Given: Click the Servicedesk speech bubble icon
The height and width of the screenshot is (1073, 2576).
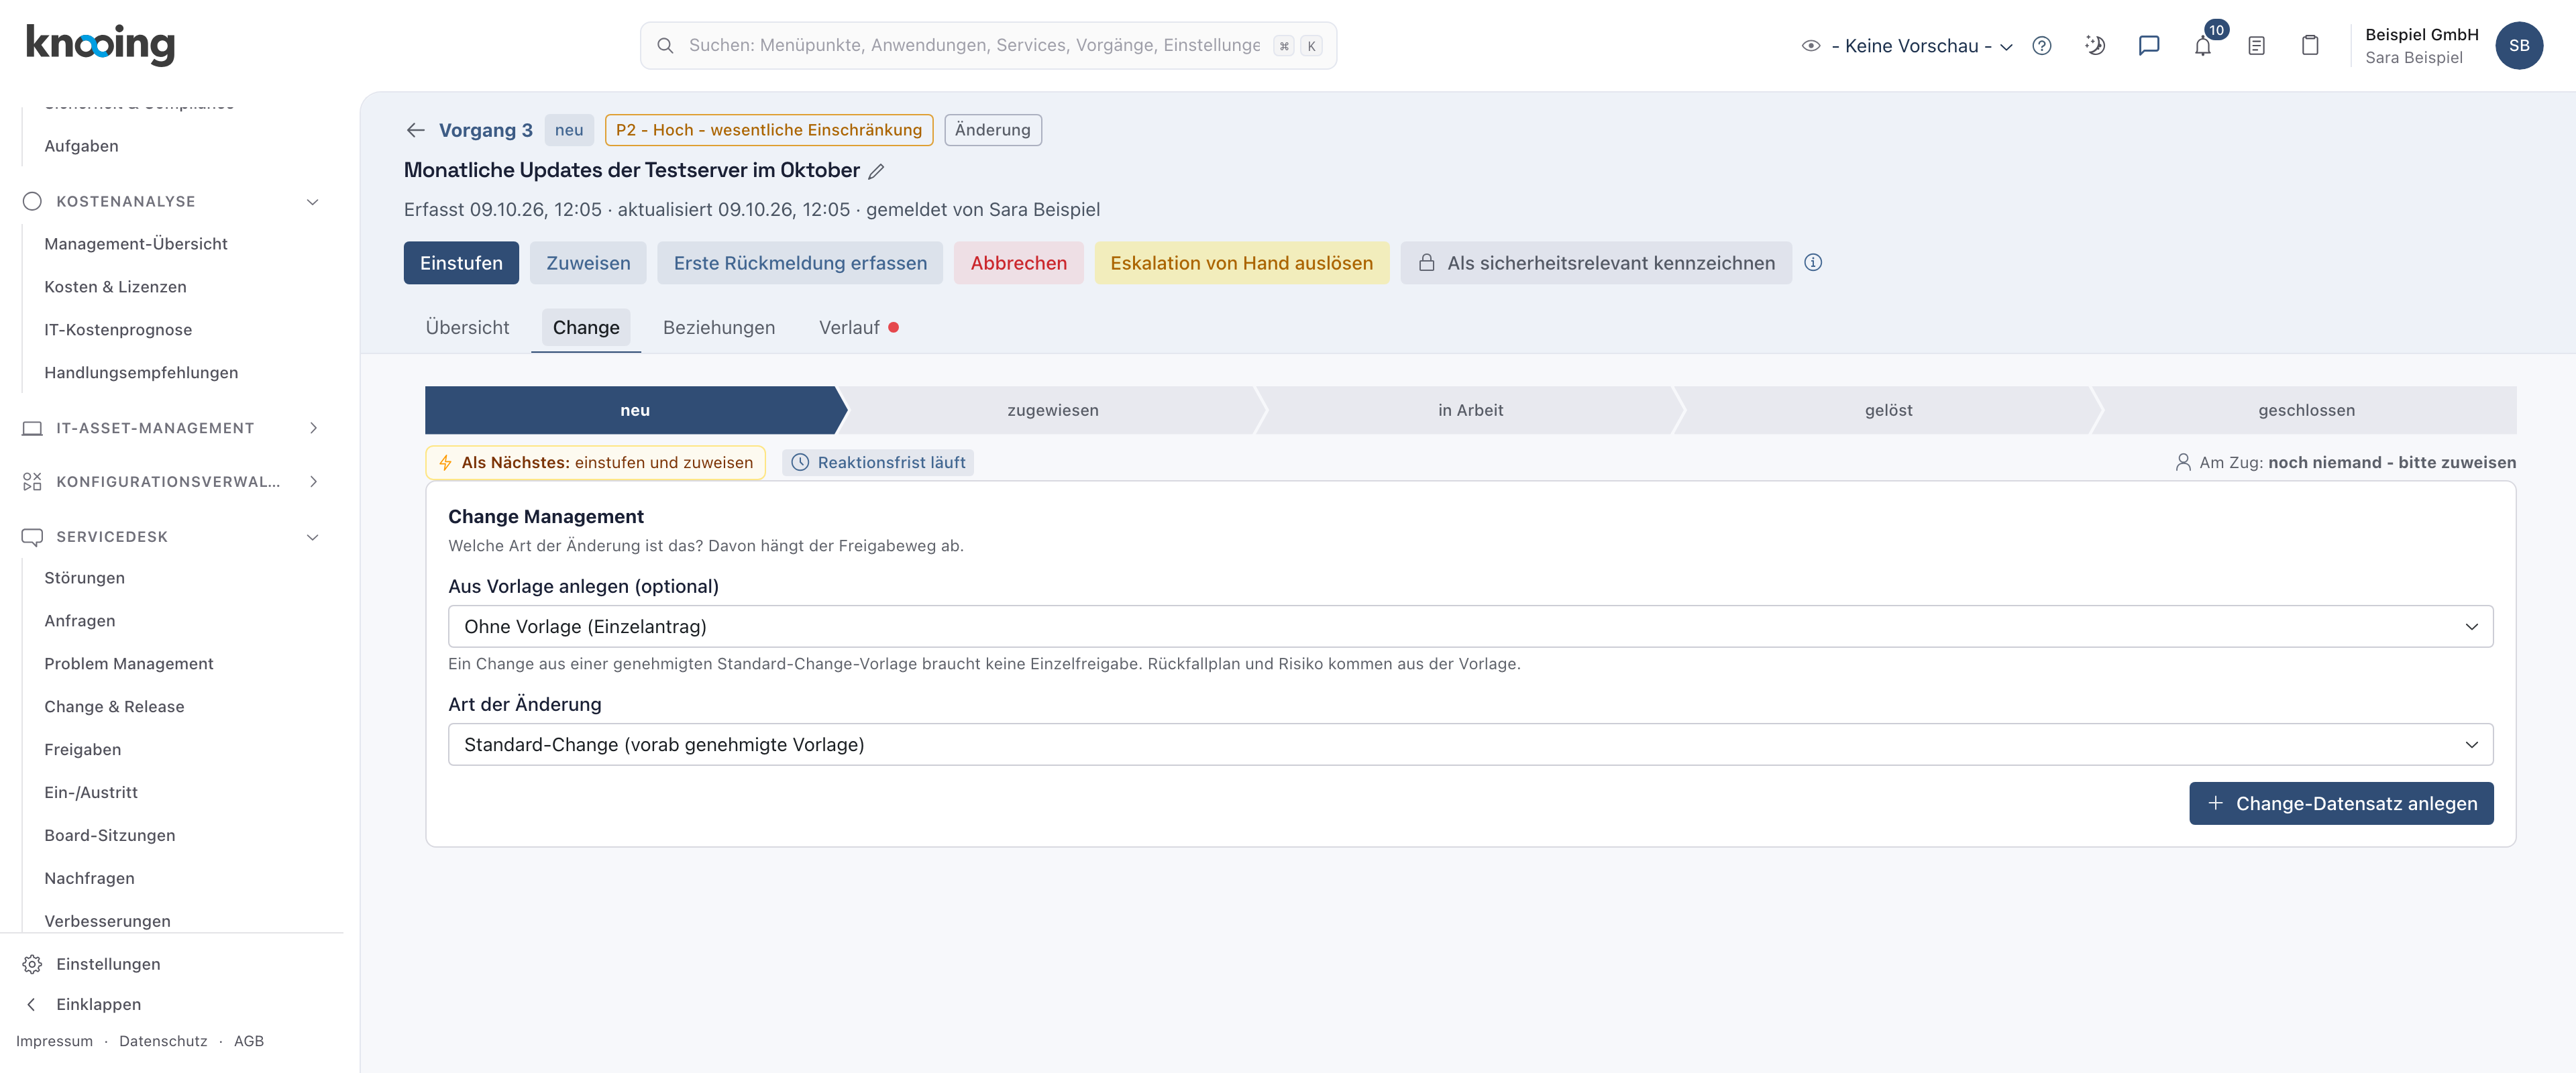Looking at the screenshot, I should [x=32, y=537].
